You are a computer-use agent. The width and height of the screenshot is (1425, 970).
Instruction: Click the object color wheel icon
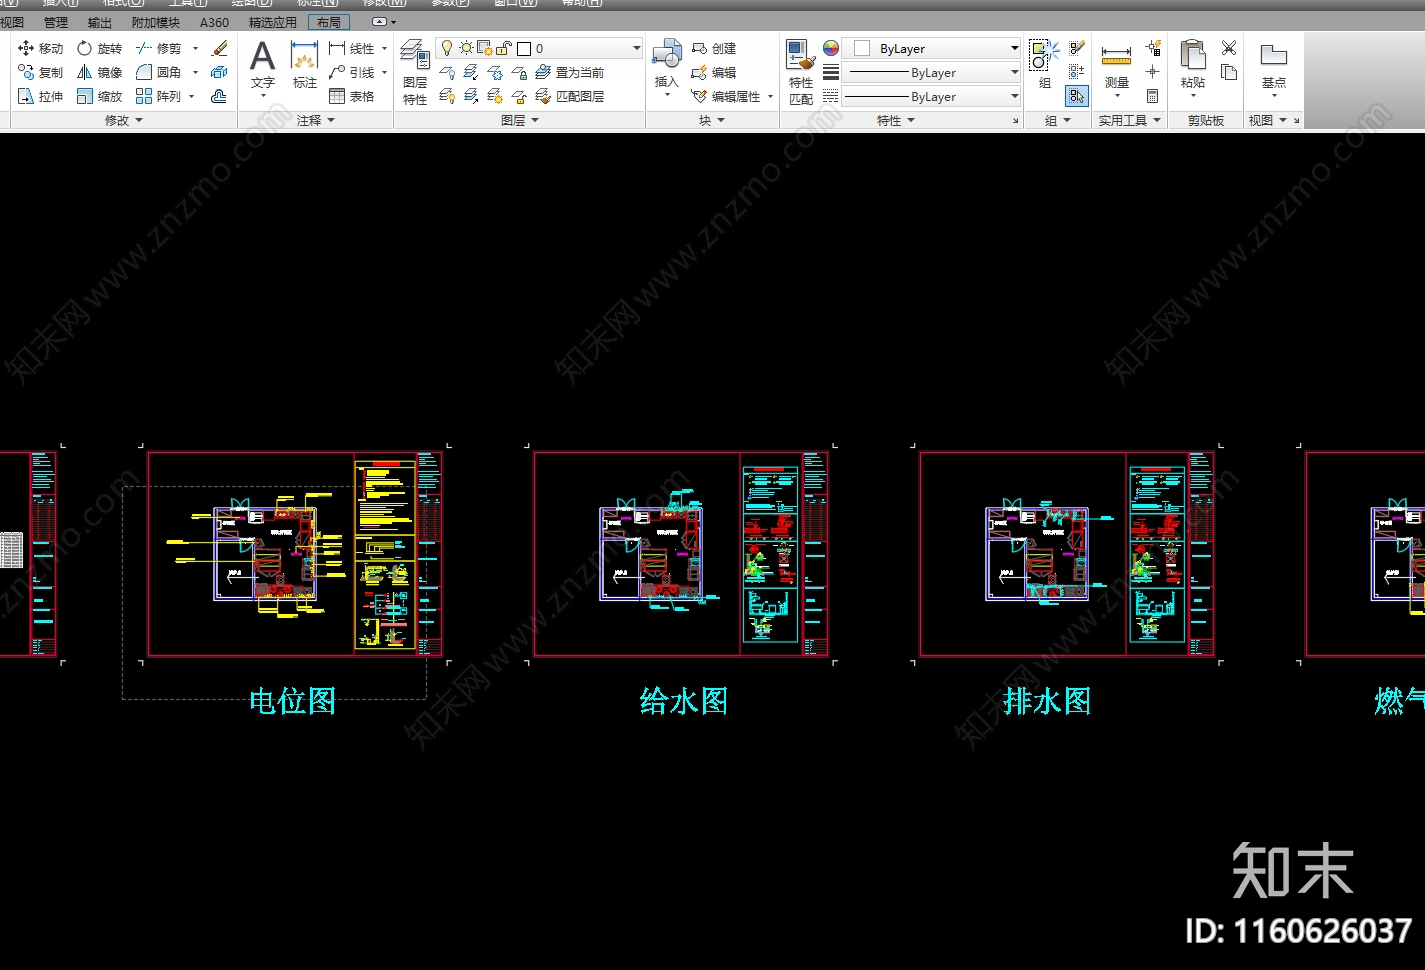pyautogui.click(x=831, y=48)
